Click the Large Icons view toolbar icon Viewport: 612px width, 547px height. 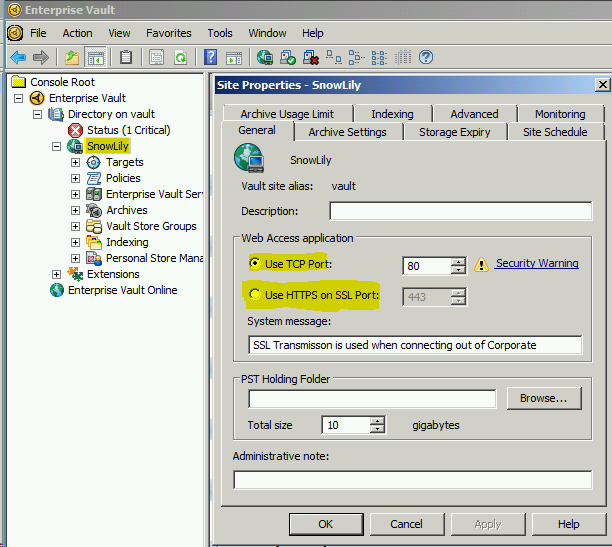pyautogui.click(x=333, y=57)
